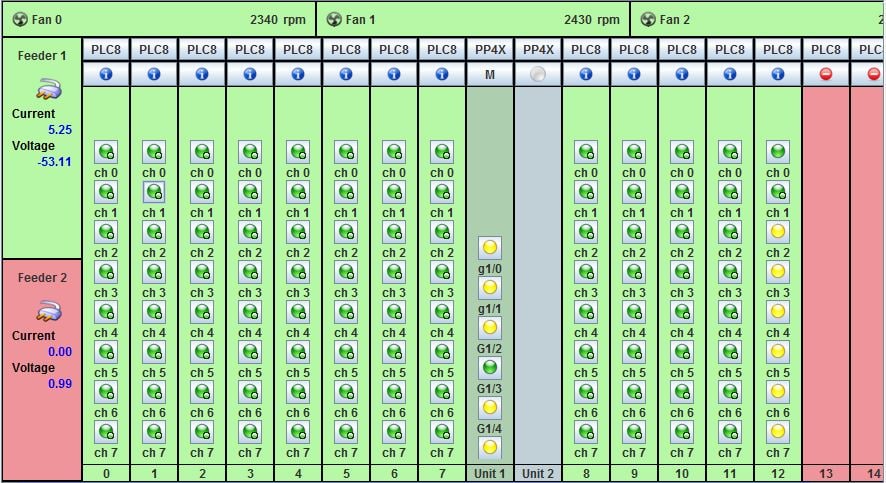Screen dimensions: 886x483
Task: Click Feeder 1 voltage value -53.11
Action: click(x=55, y=162)
